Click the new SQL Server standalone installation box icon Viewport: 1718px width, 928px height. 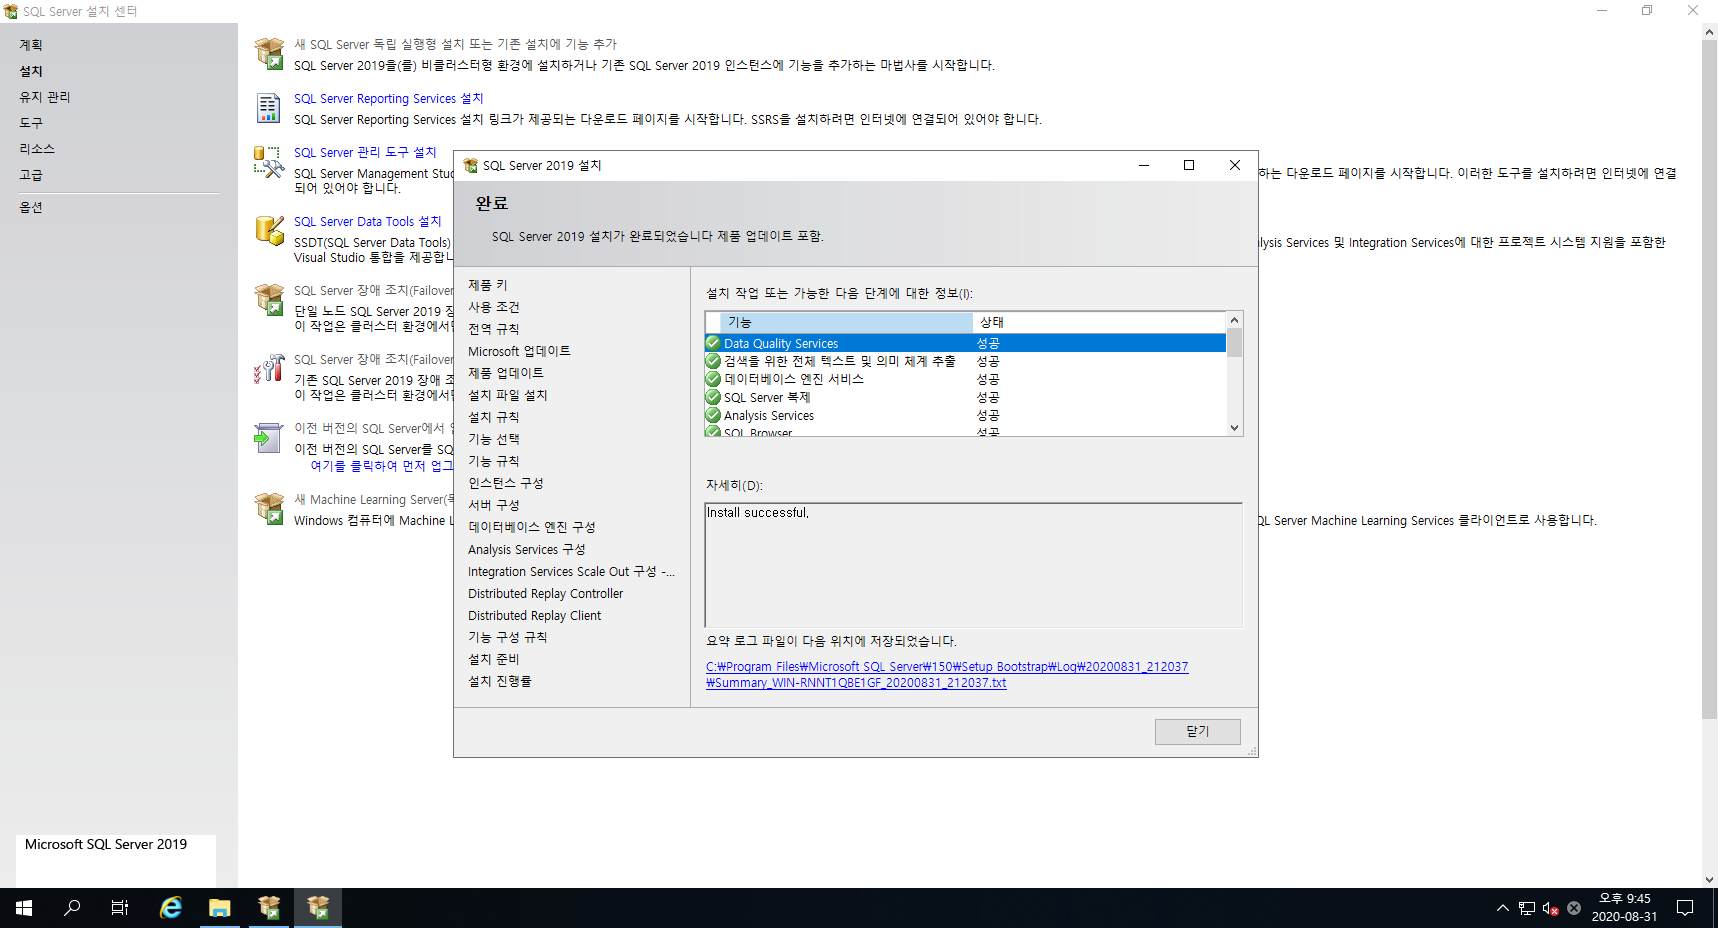269,53
